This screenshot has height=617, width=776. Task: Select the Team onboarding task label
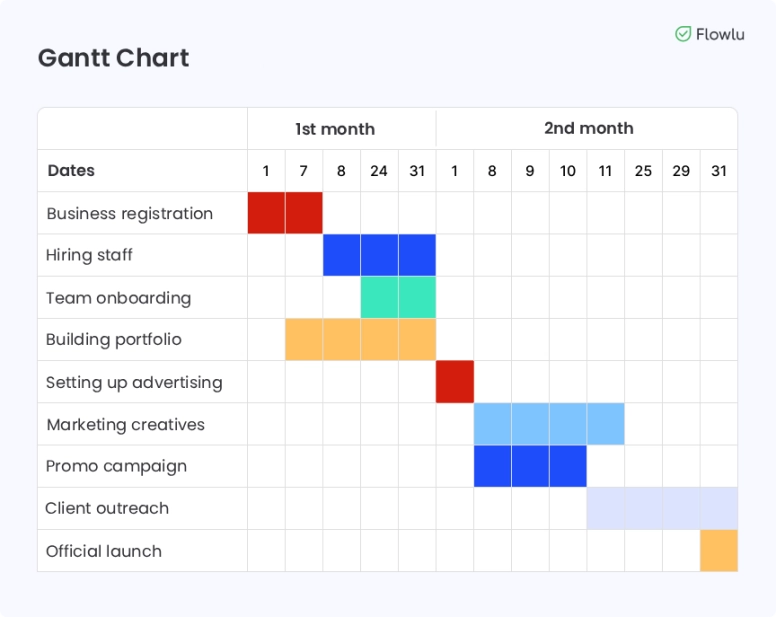(118, 298)
